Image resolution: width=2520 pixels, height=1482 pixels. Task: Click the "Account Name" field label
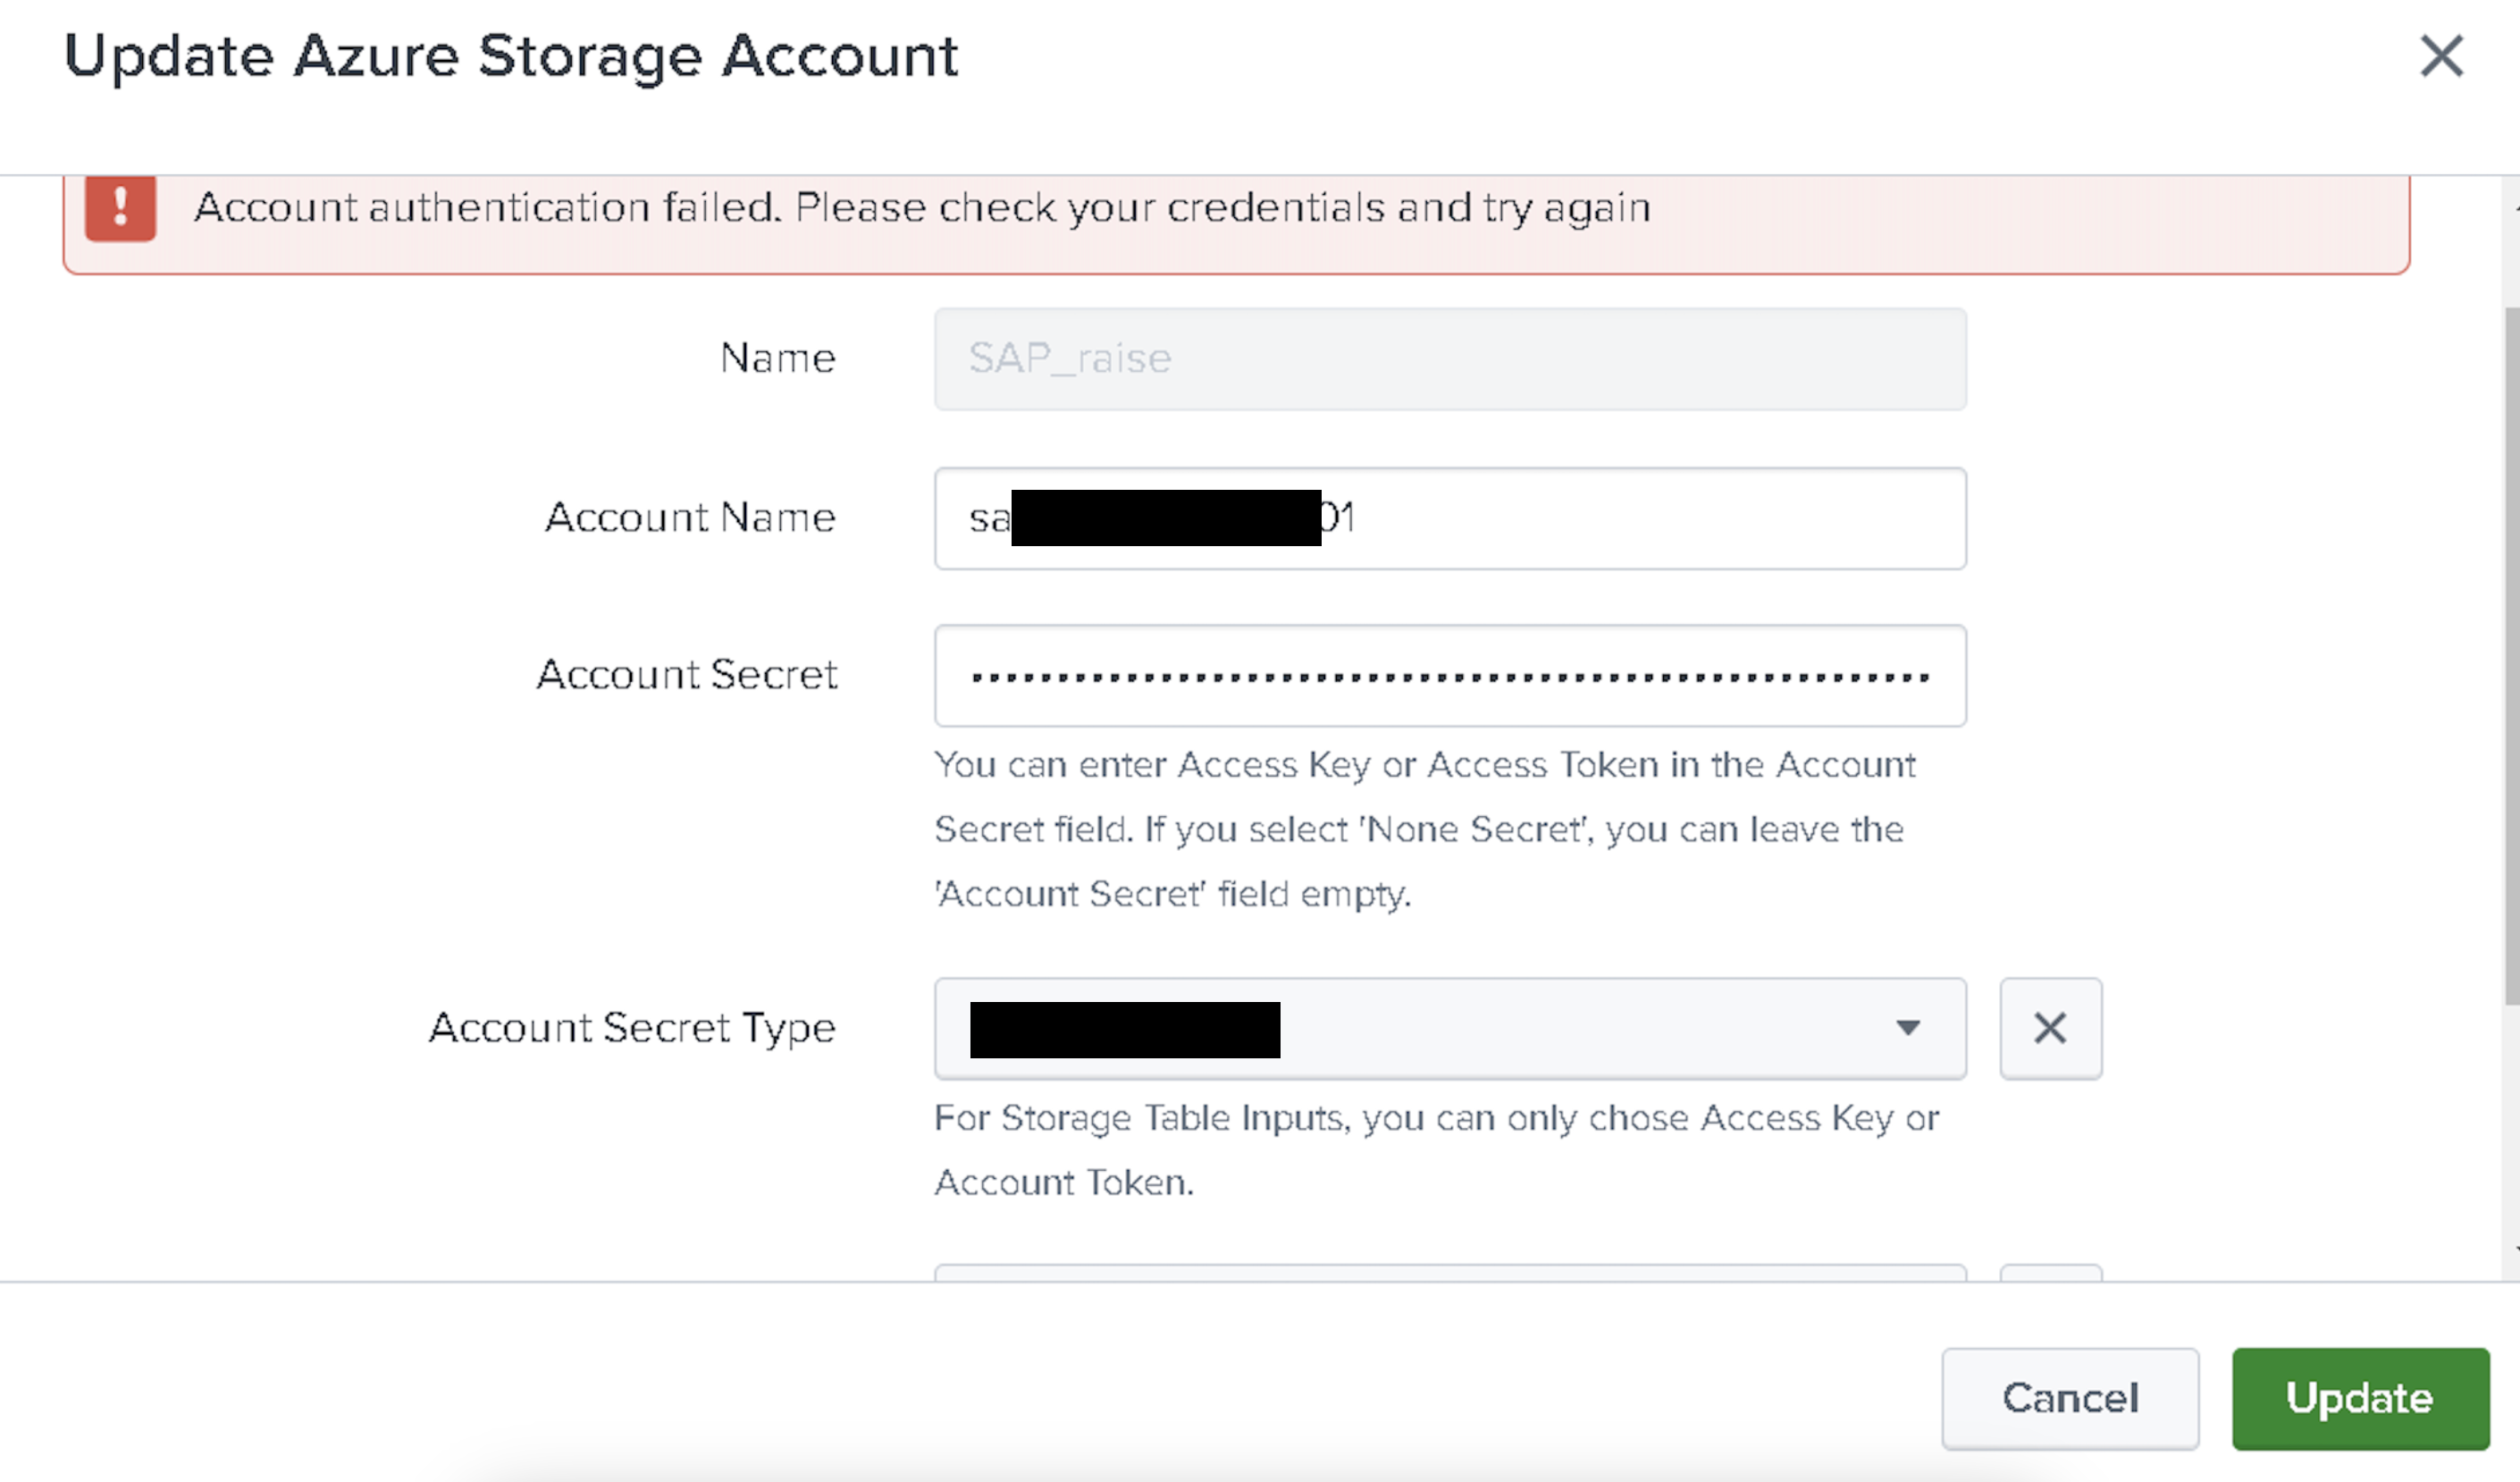pyautogui.click(x=690, y=518)
